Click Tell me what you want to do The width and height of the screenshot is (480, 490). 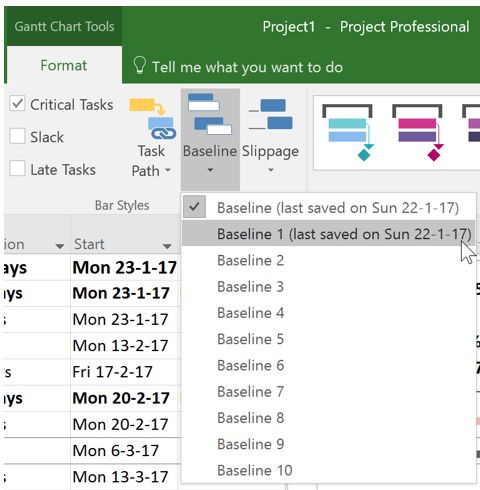pyautogui.click(x=247, y=67)
